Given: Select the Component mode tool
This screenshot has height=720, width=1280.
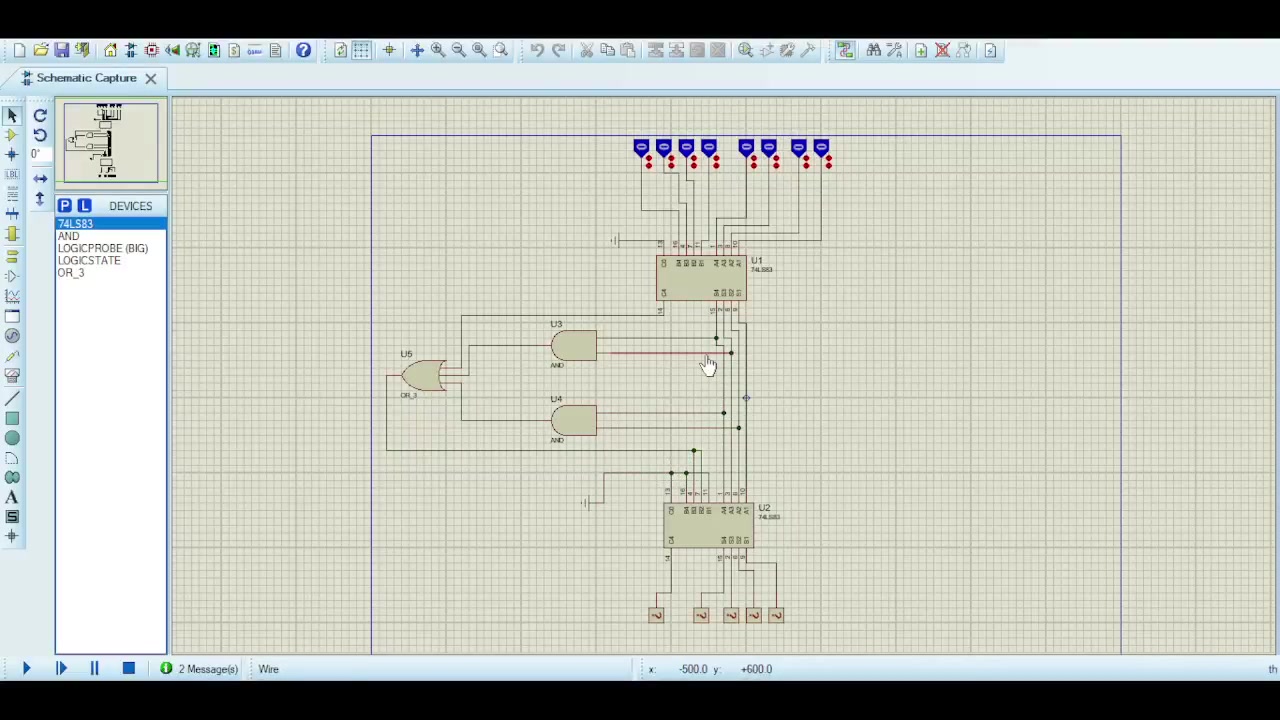Looking at the screenshot, I should (12, 135).
